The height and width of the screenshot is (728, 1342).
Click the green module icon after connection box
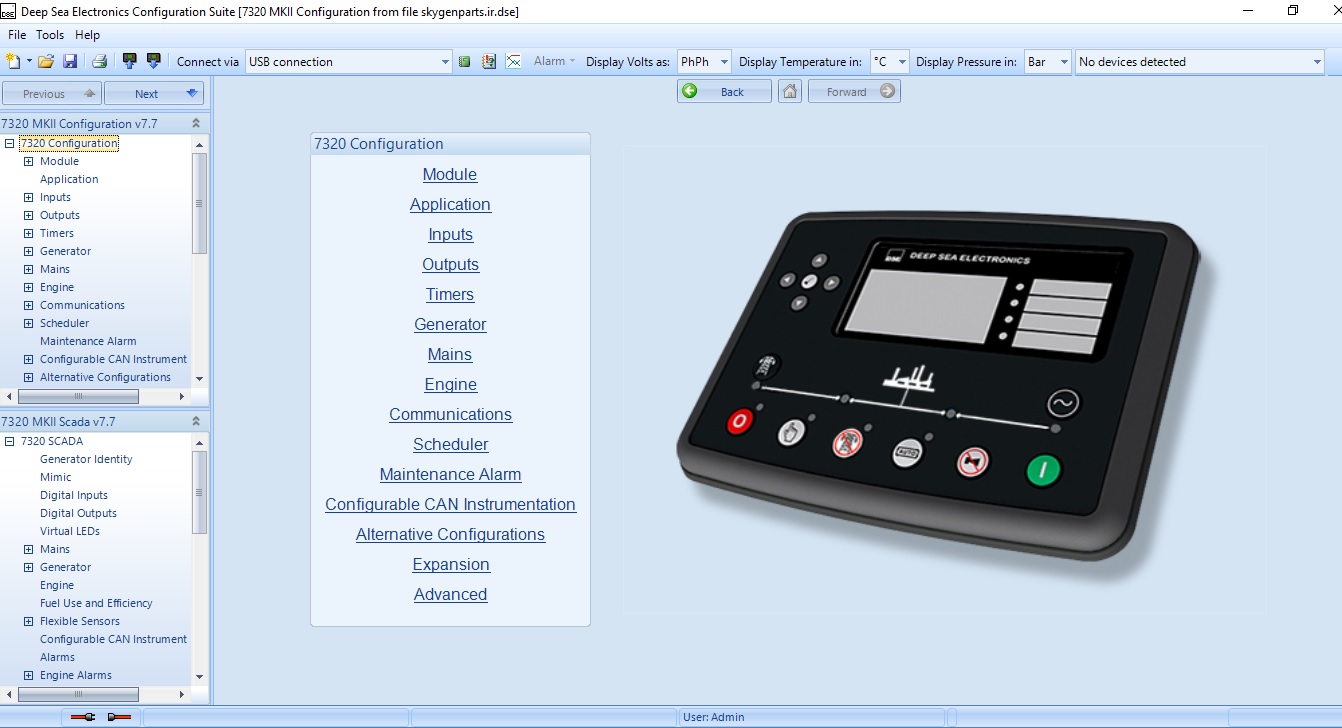pyautogui.click(x=464, y=61)
